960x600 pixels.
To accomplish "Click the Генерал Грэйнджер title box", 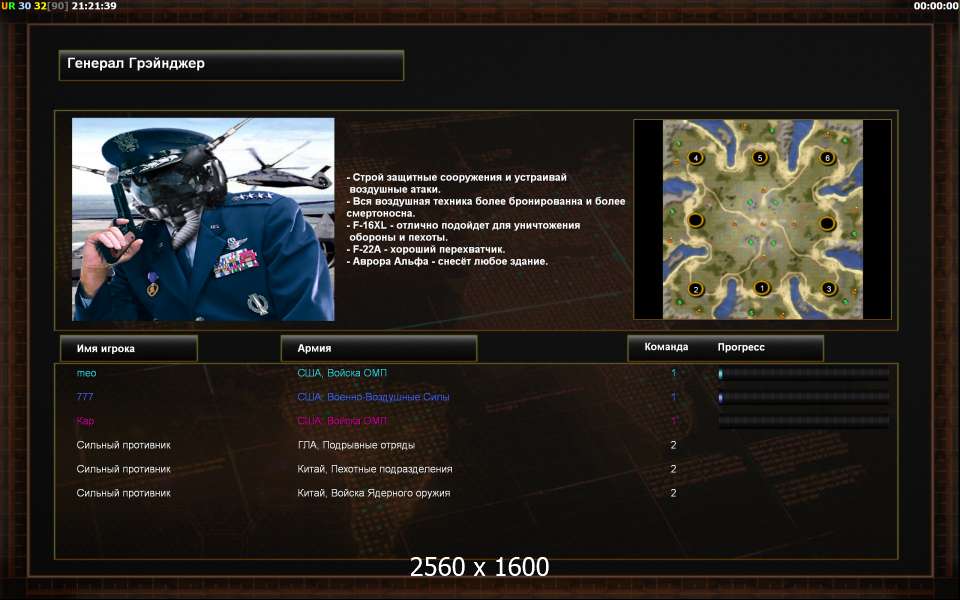I will (231, 66).
